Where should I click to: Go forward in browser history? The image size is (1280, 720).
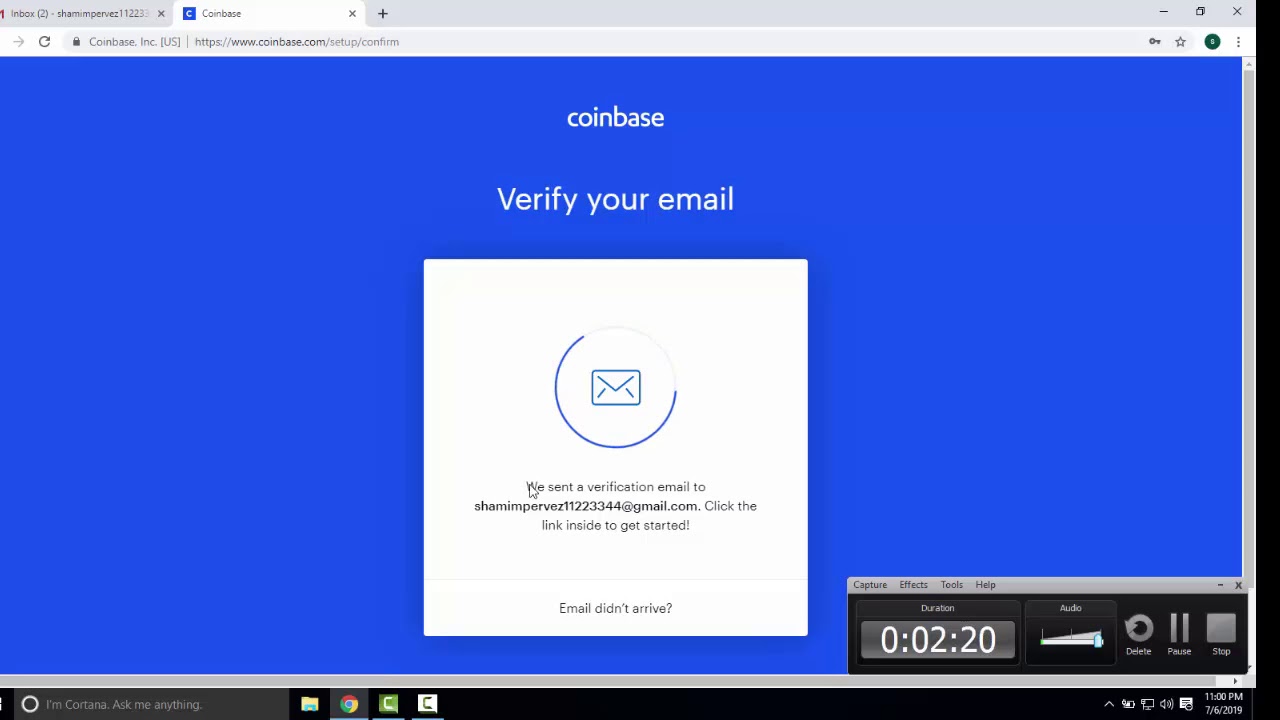18,42
